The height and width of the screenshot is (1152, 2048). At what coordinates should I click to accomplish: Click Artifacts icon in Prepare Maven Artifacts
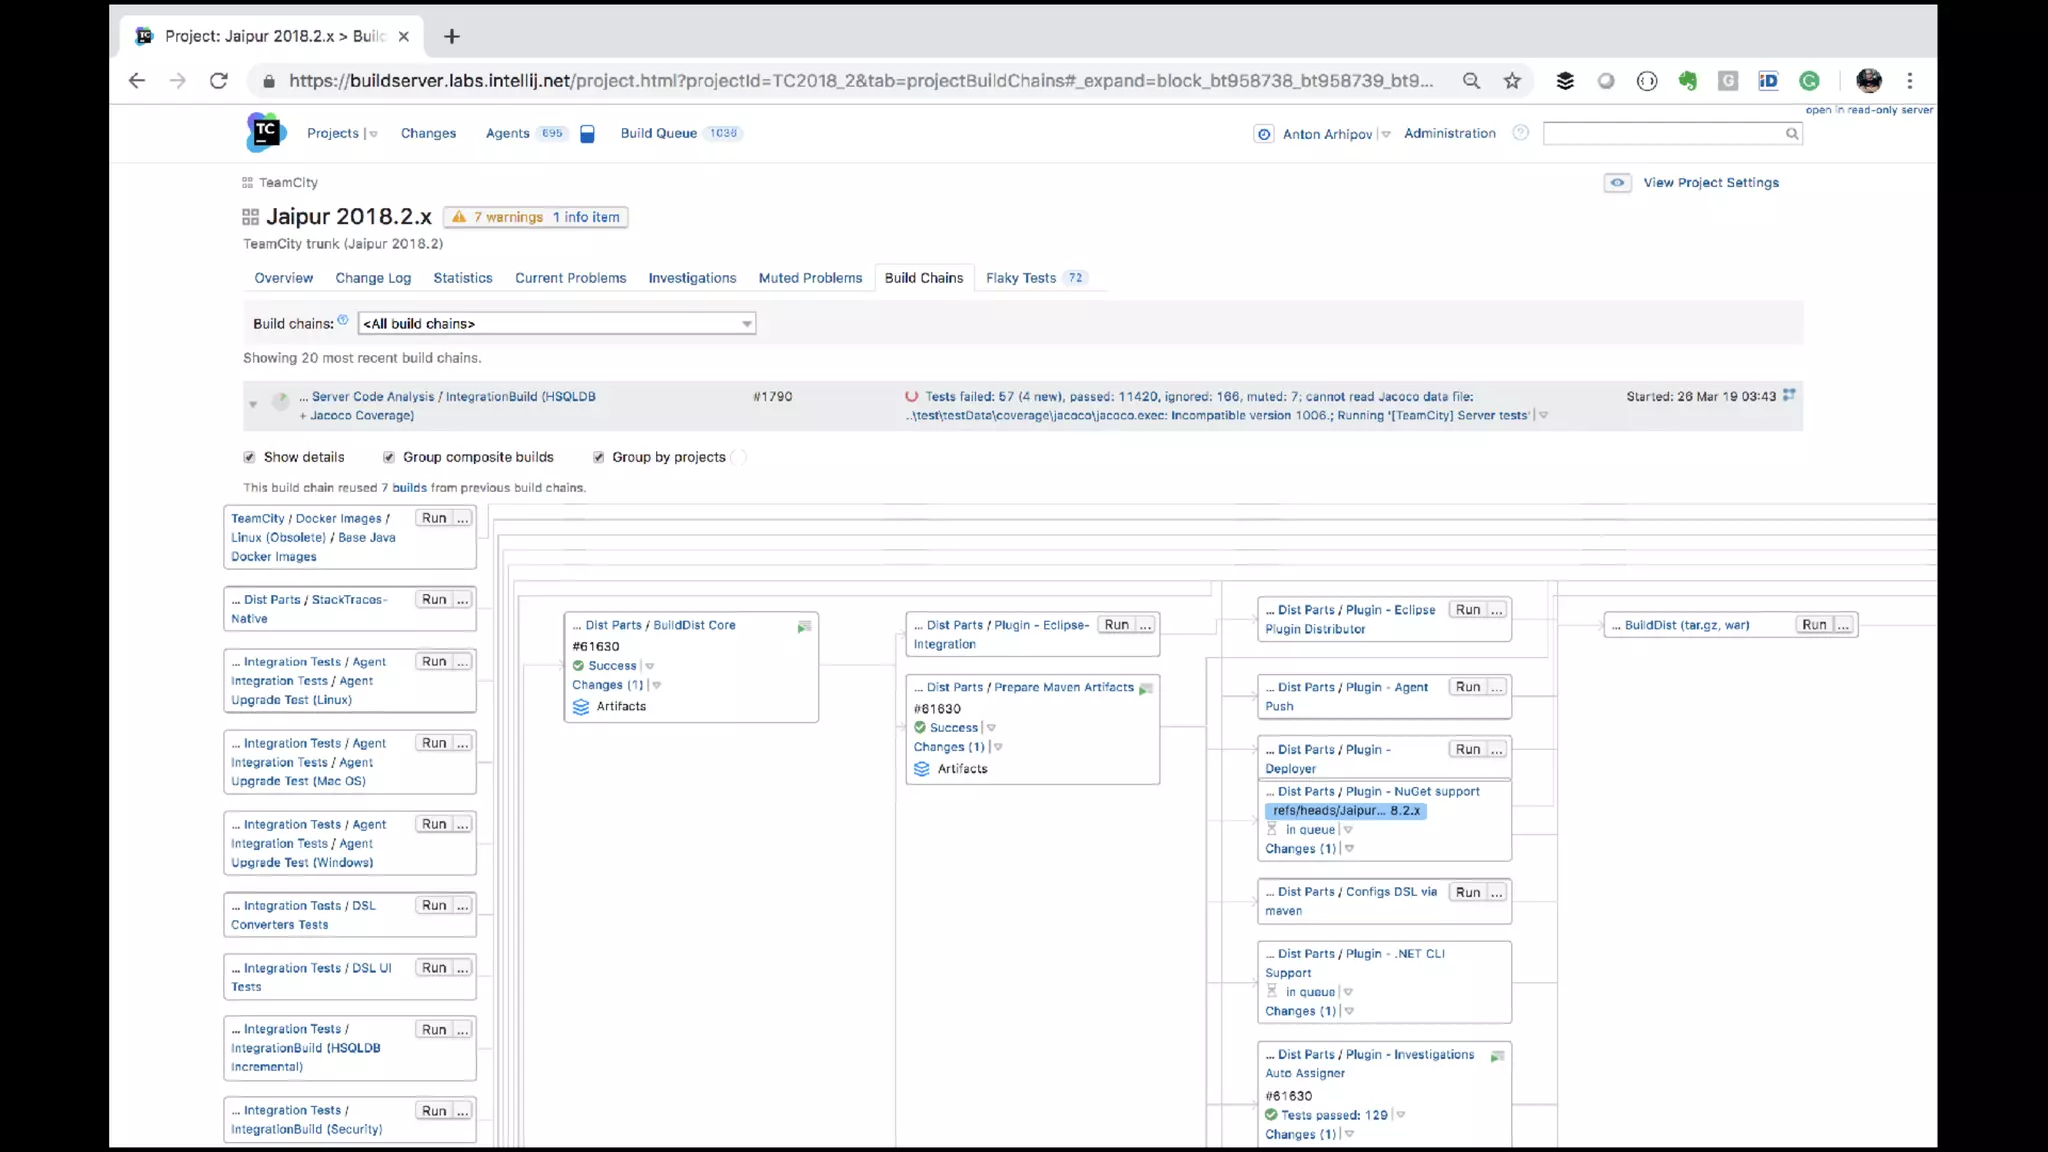tap(922, 769)
